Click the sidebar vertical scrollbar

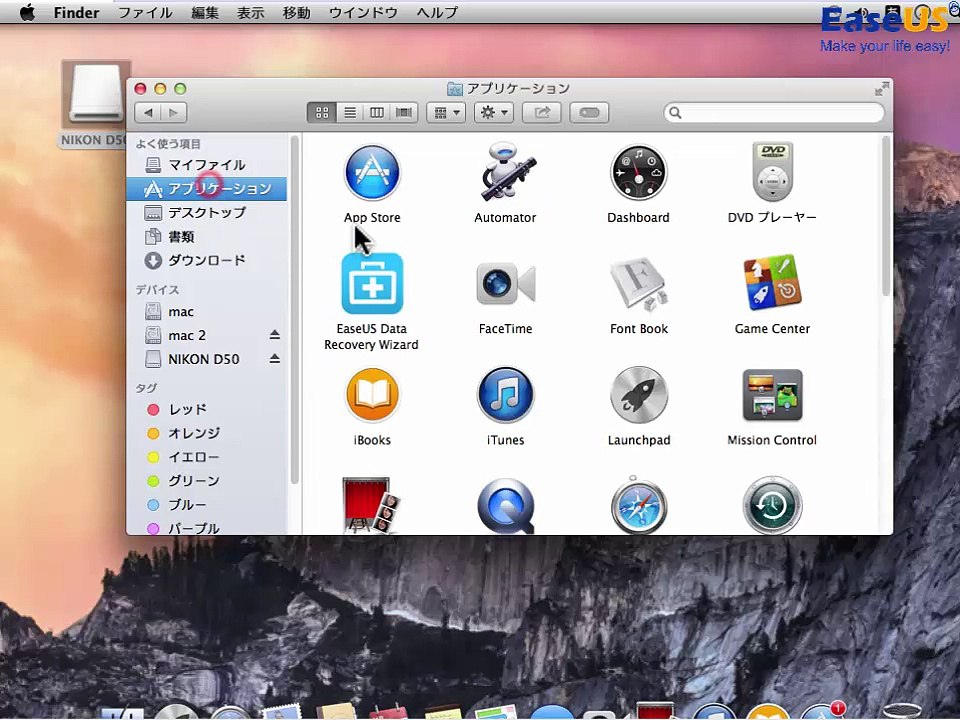click(294, 310)
